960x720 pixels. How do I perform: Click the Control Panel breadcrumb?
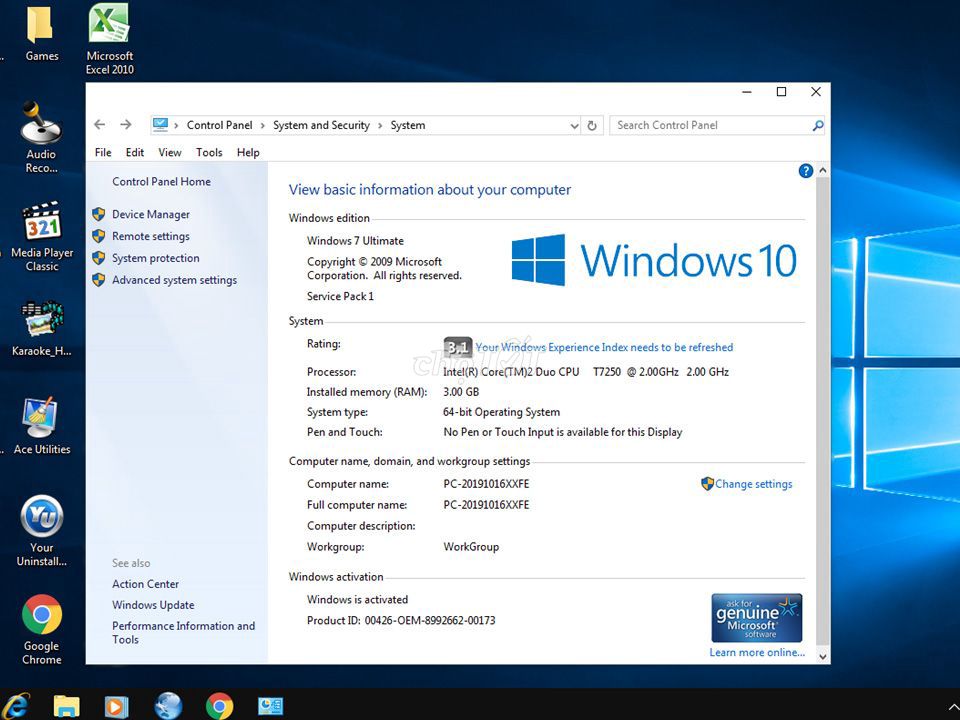click(x=219, y=126)
